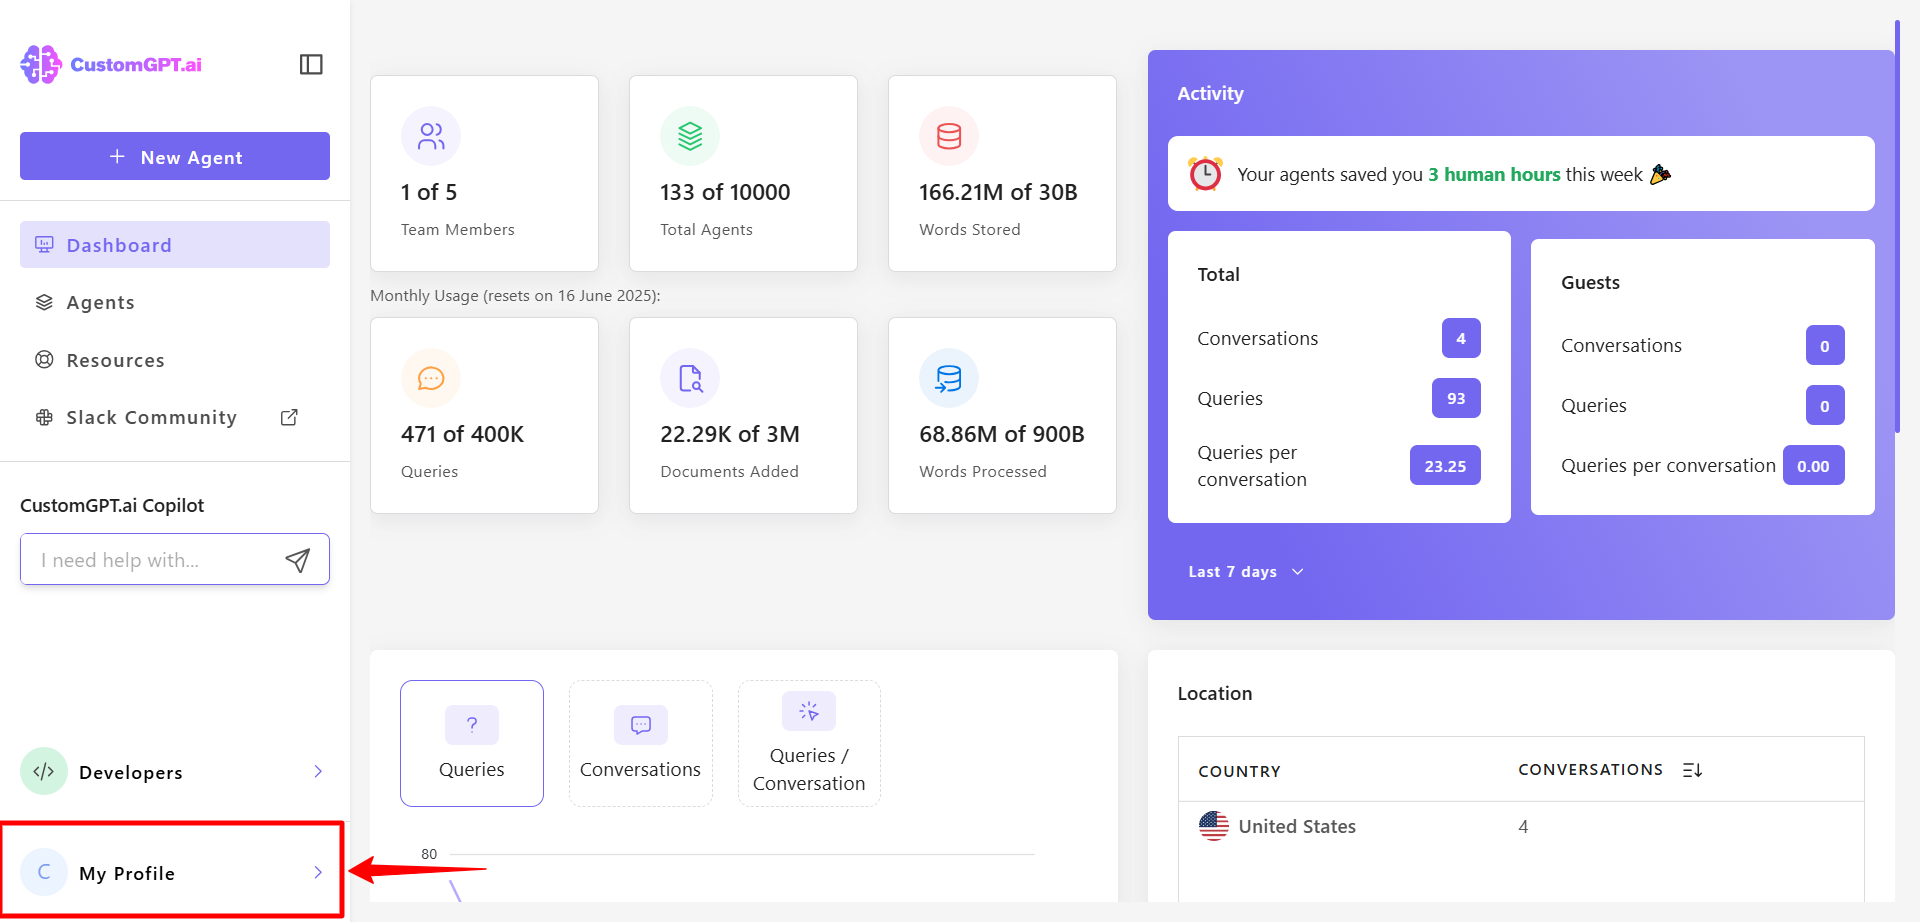The height and width of the screenshot is (922, 1920).
Task: Click Total Queries badge showing 93
Action: point(1456,398)
